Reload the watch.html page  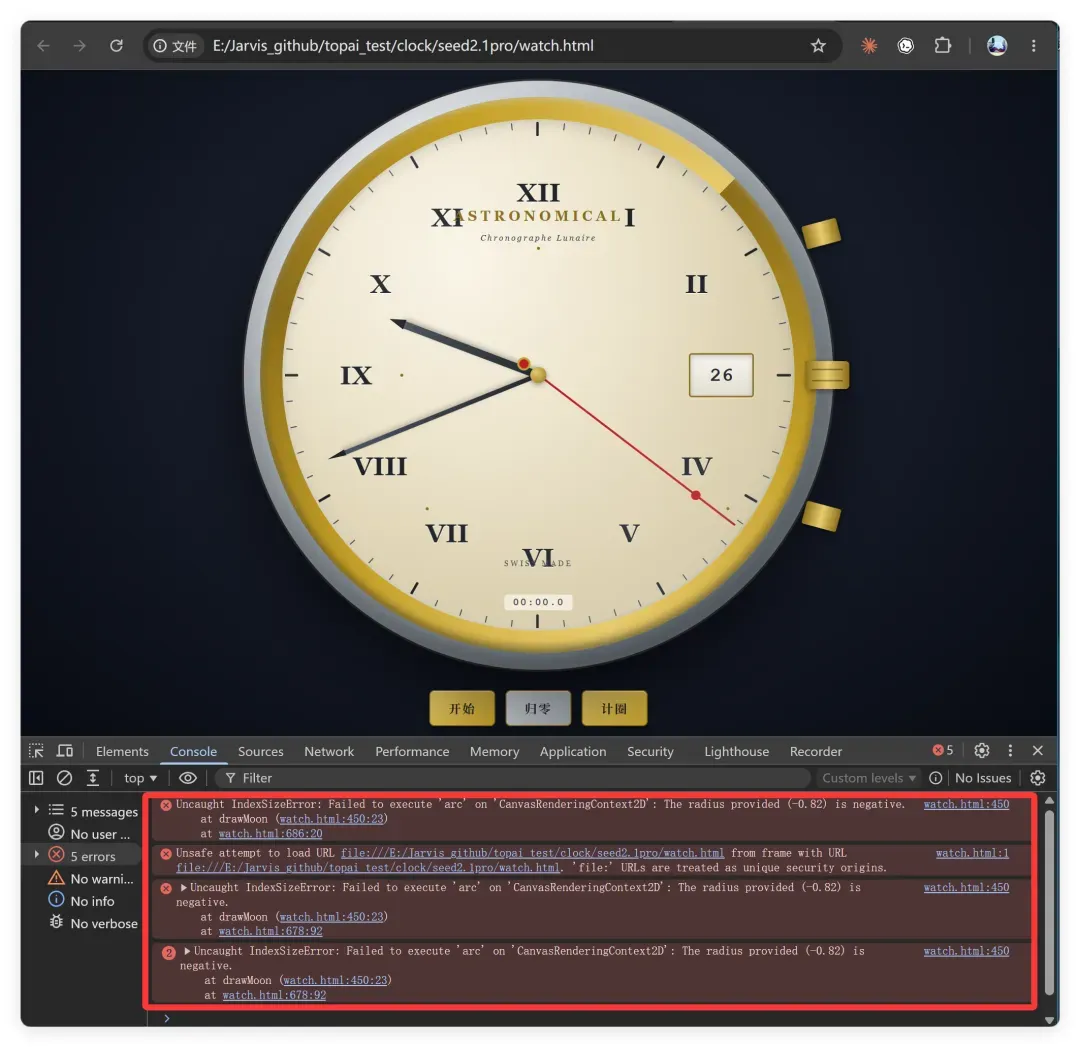116,45
